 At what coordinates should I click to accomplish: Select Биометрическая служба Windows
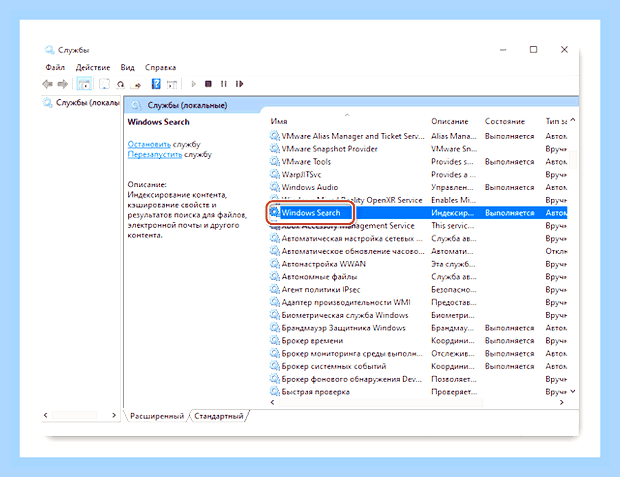tap(345, 315)
